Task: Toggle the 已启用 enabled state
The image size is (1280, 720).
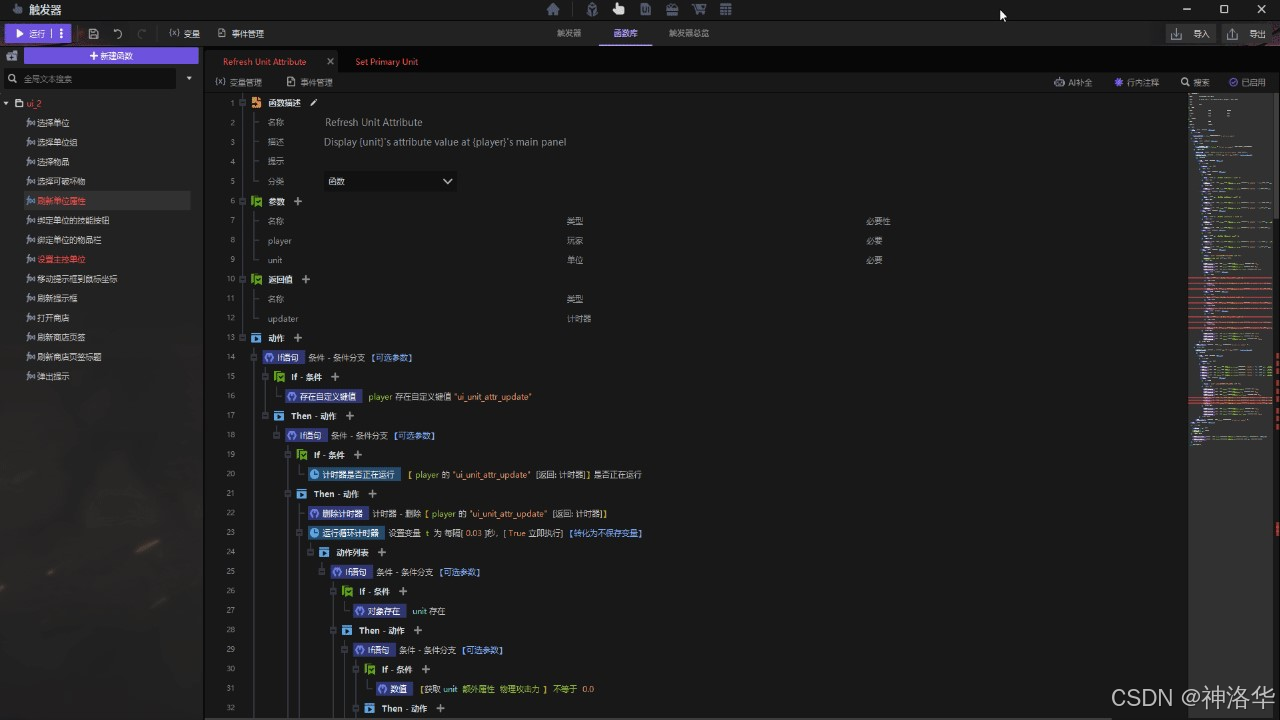Action: pyautogui.click(x=1247, y=82)
